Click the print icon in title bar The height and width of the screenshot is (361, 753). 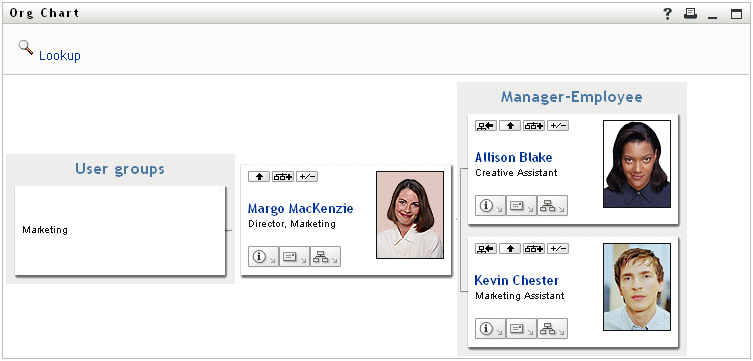tap(691, 14)
